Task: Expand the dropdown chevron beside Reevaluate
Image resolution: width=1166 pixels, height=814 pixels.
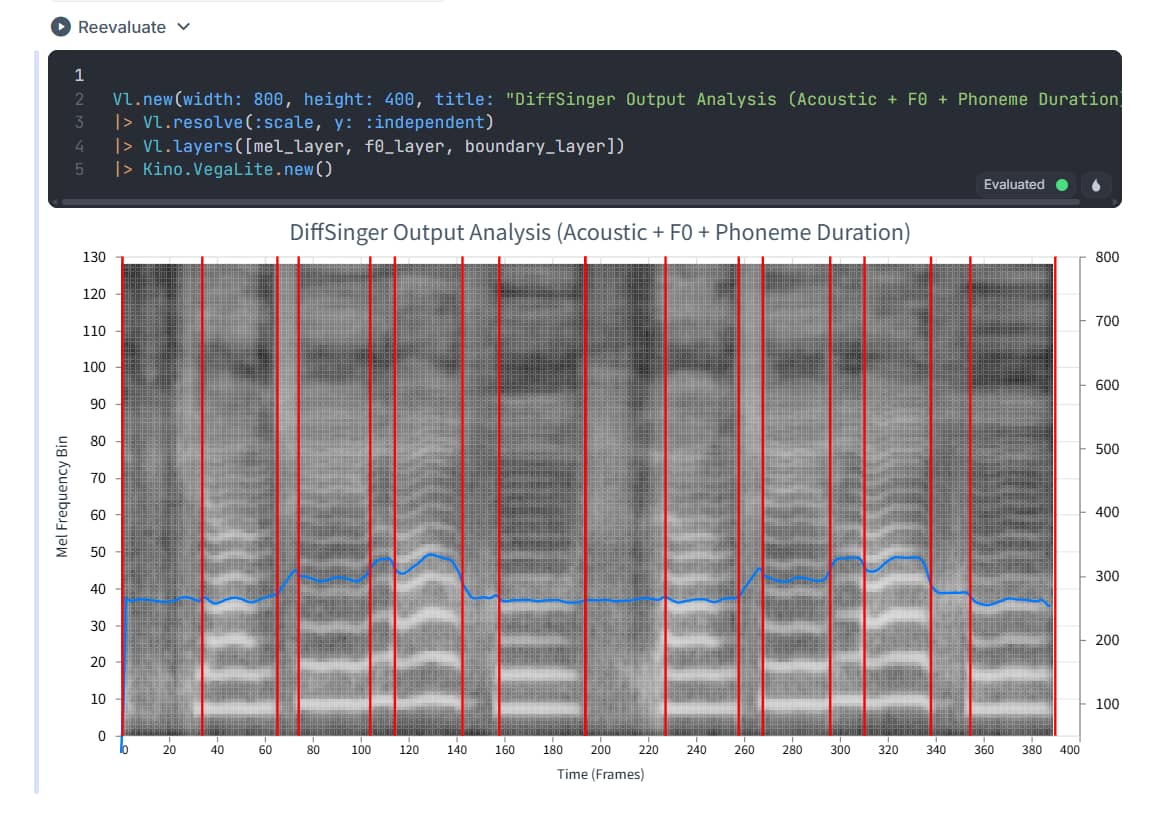Action: [183, 27]
